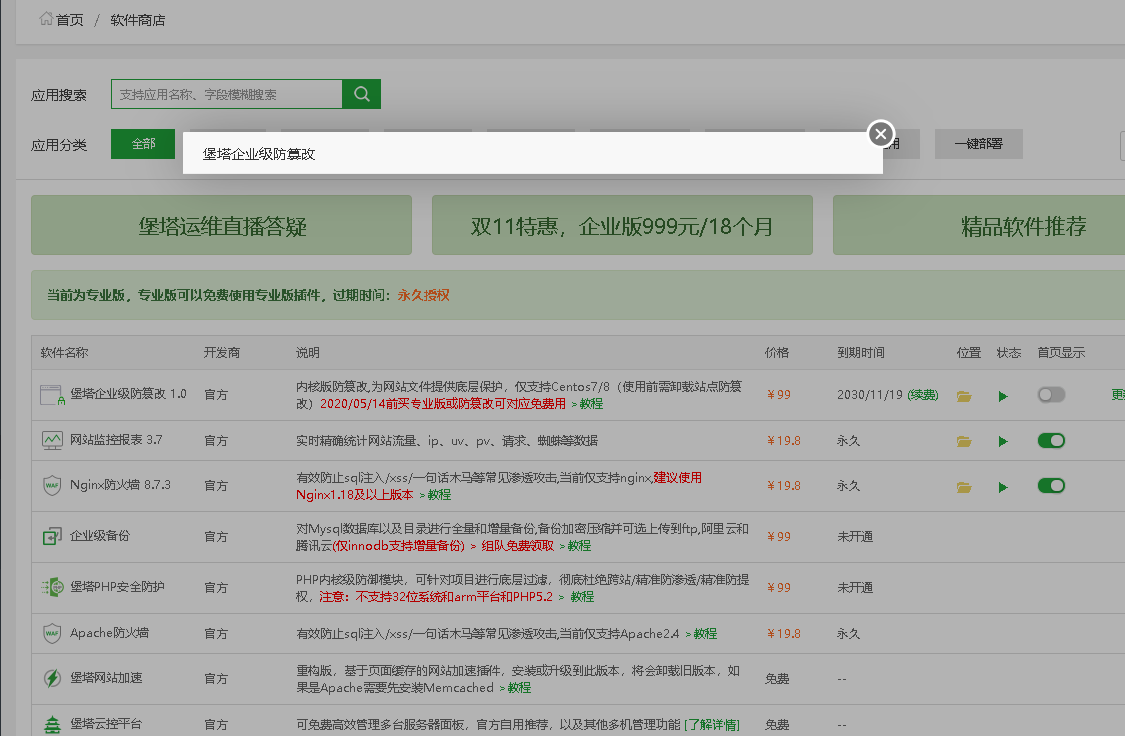Click 堡塔网站加速 software name

[106, 678]
